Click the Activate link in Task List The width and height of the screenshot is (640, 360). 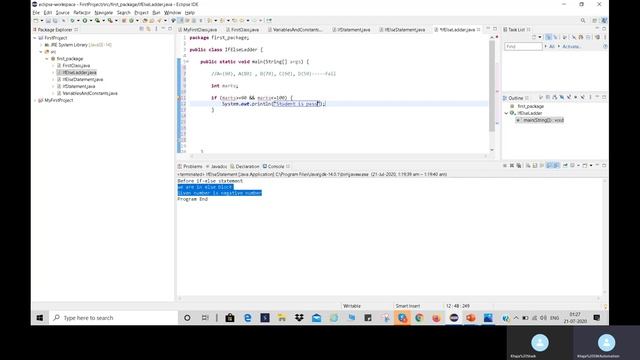[x=571, y=47]
